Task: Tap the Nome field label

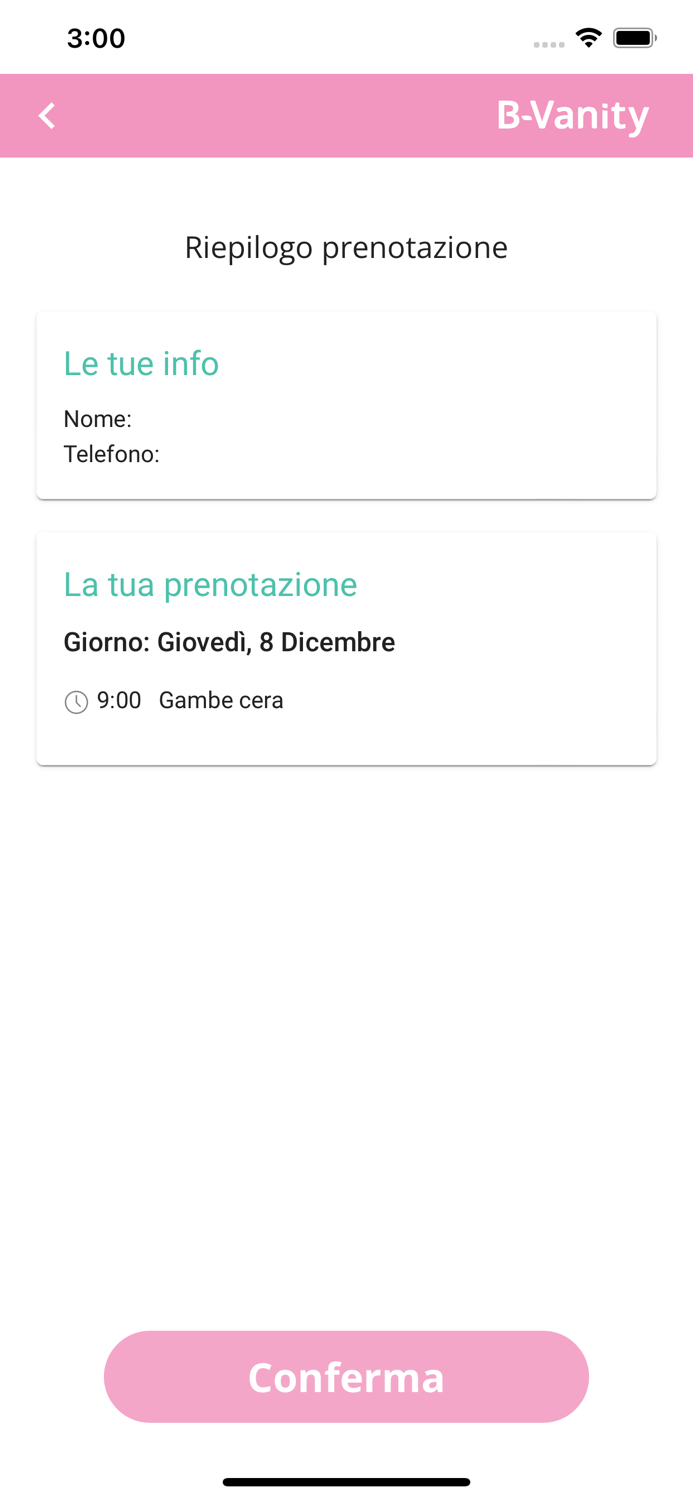Action: [x=98, y=419]
